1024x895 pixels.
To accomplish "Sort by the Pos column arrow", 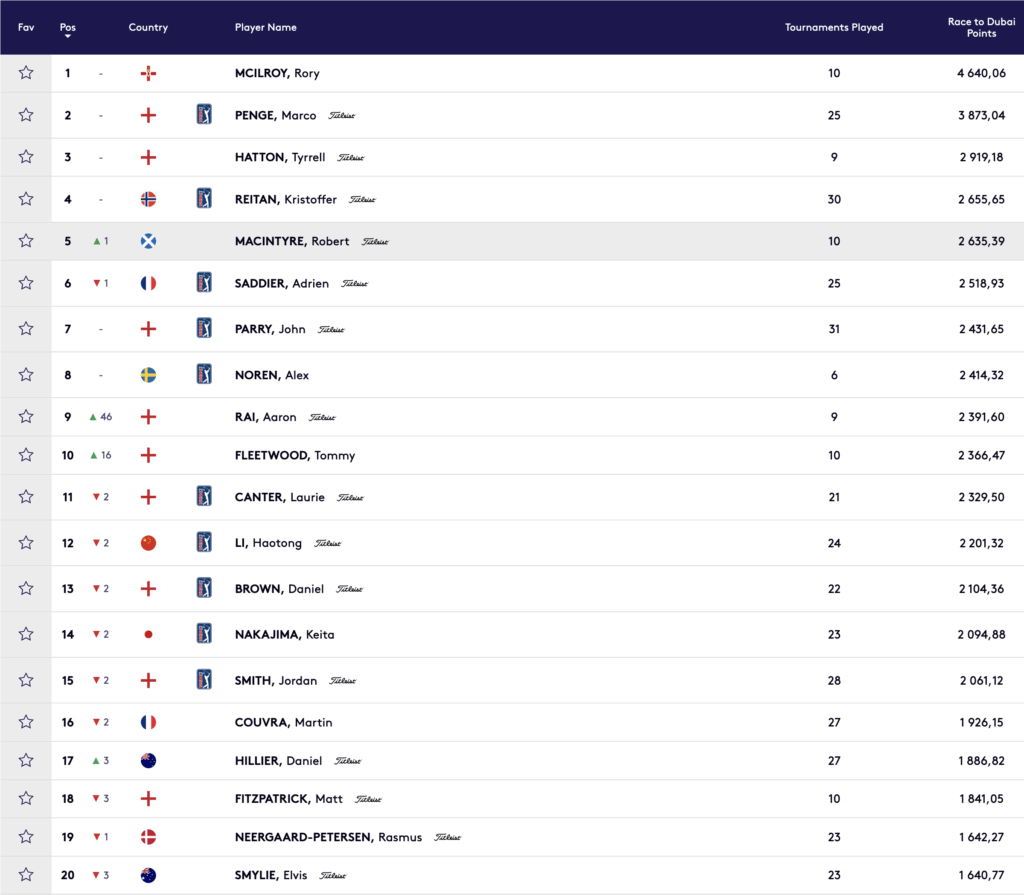I will (67, 36).
